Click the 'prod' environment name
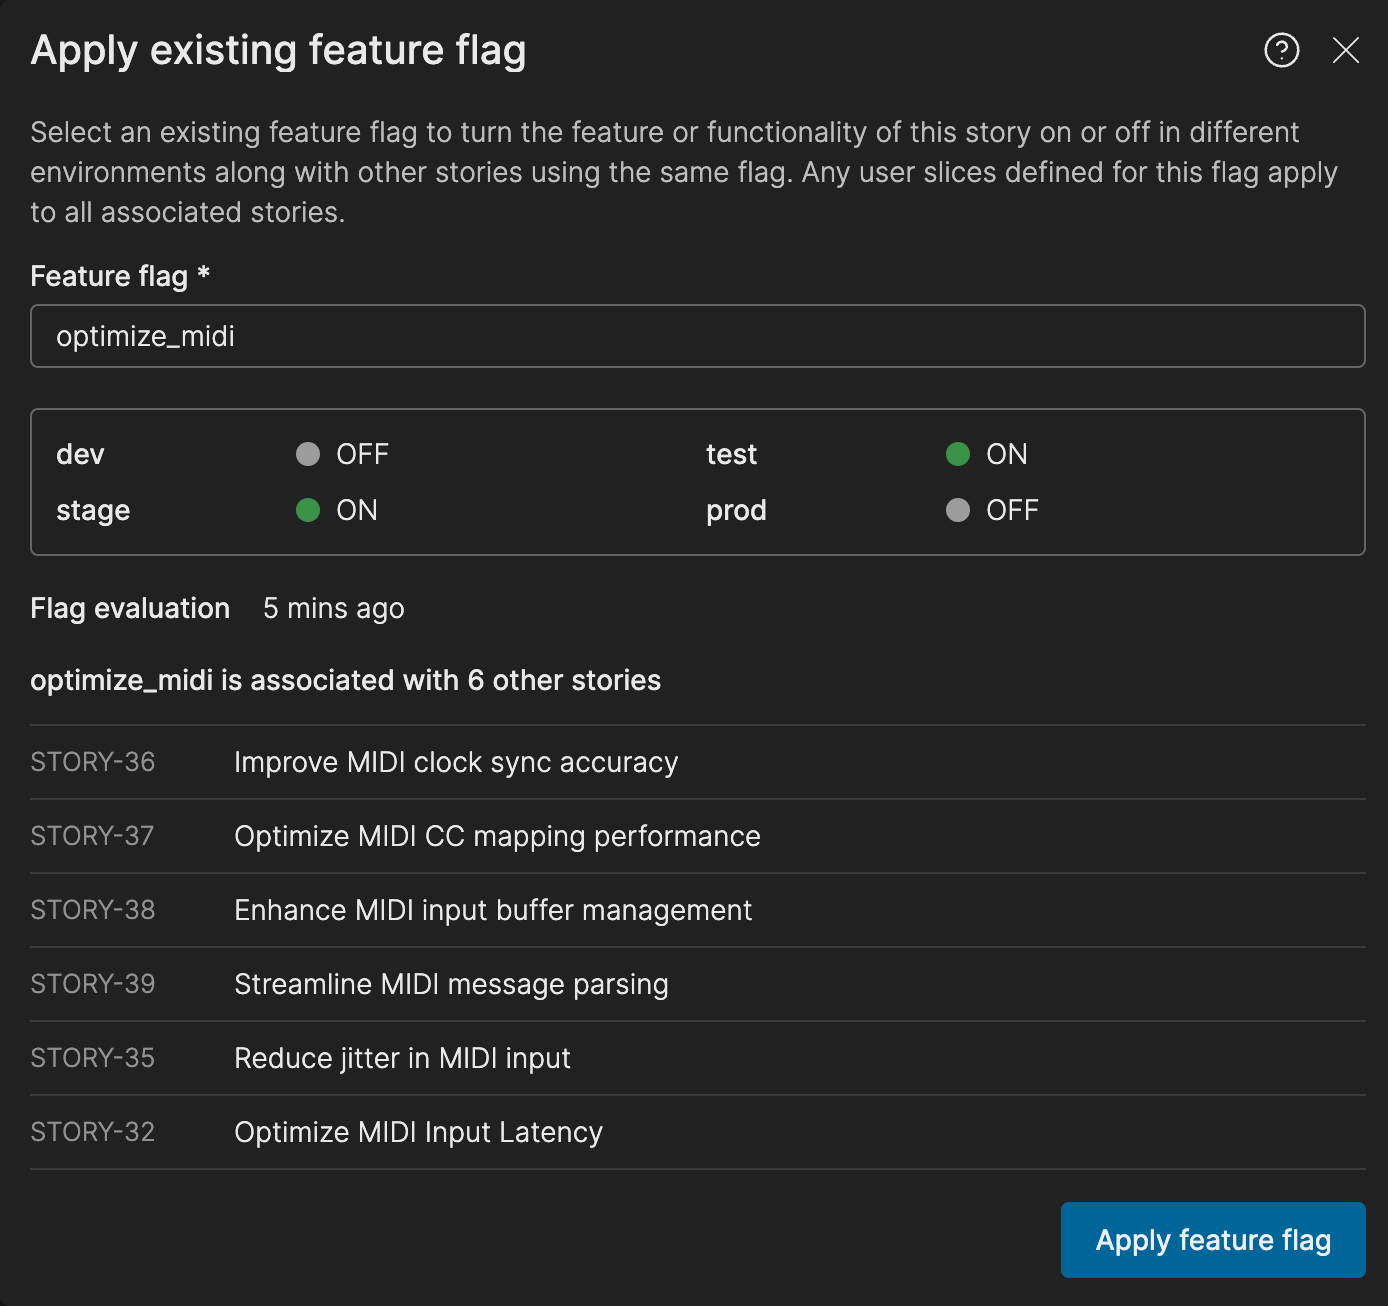The height and width of the screenshot is (1306, 1388). 736,510
